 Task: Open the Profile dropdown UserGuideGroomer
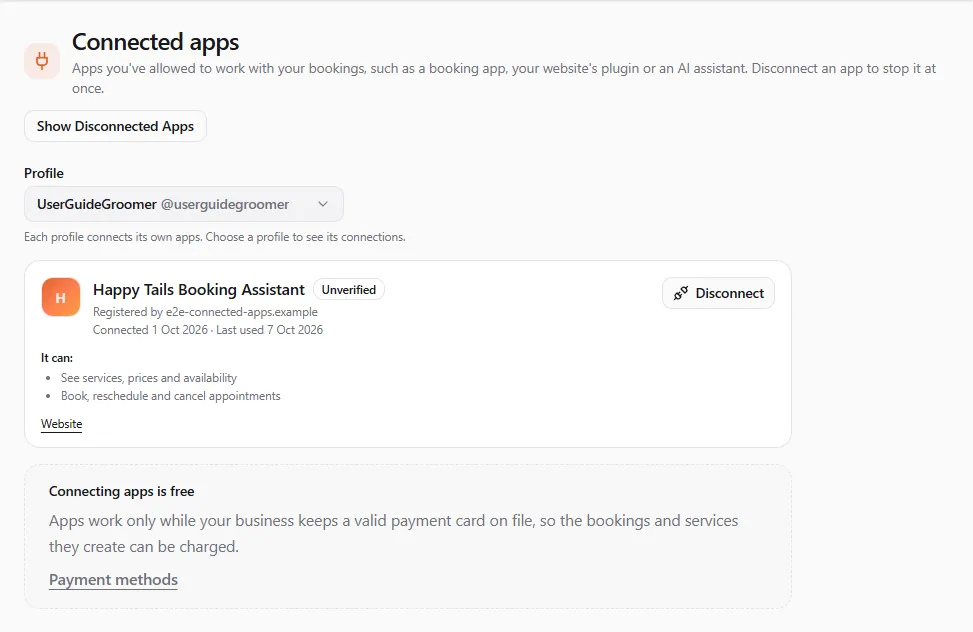[184, 204]
